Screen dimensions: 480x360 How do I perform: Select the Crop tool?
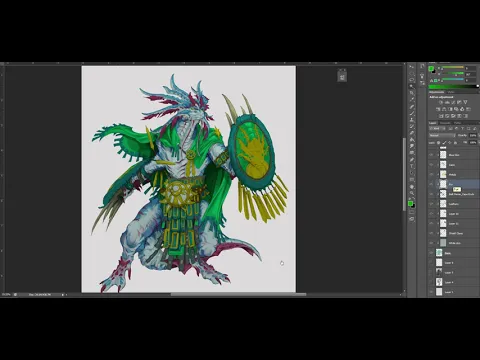pyautogui.click(x=412, y=93)
